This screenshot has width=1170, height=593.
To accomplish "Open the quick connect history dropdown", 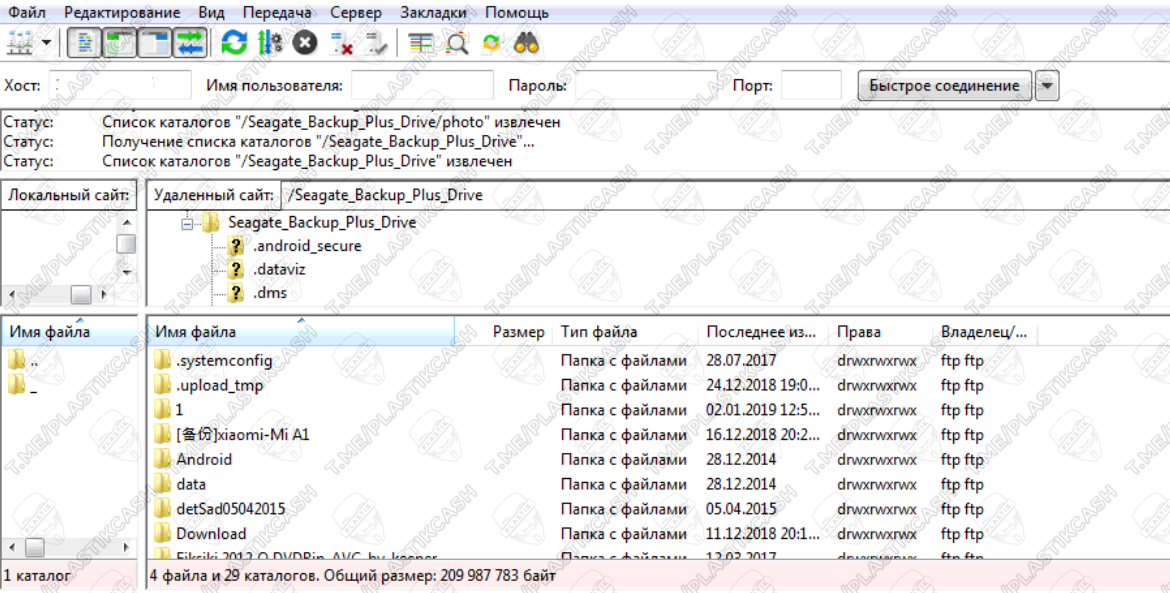I will [x=1047, y=86].
